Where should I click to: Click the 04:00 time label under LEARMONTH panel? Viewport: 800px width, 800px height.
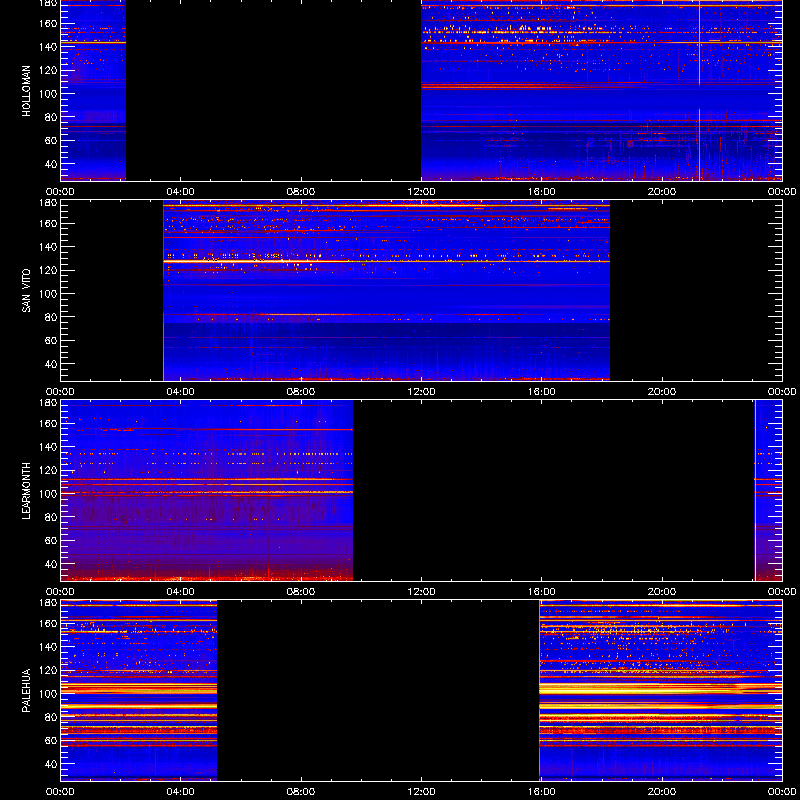(x=181, y=592)
